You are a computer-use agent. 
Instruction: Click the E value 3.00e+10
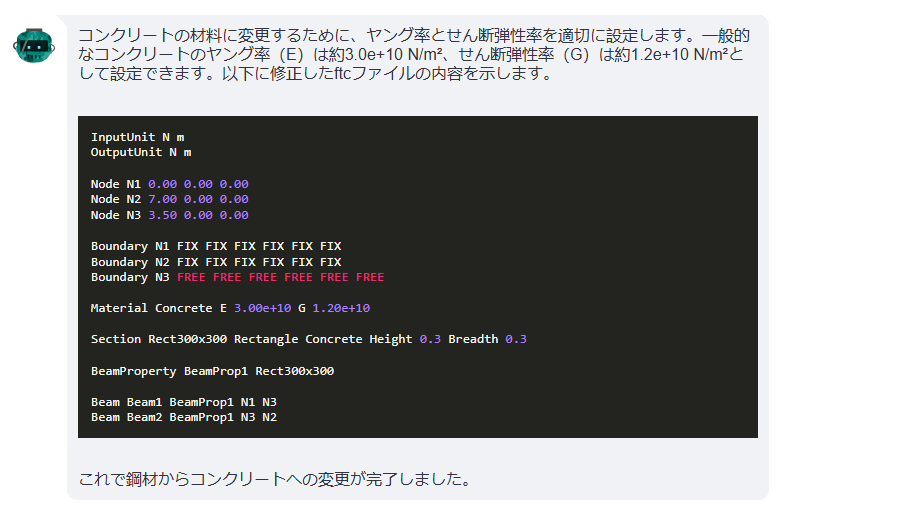point(262,308)
